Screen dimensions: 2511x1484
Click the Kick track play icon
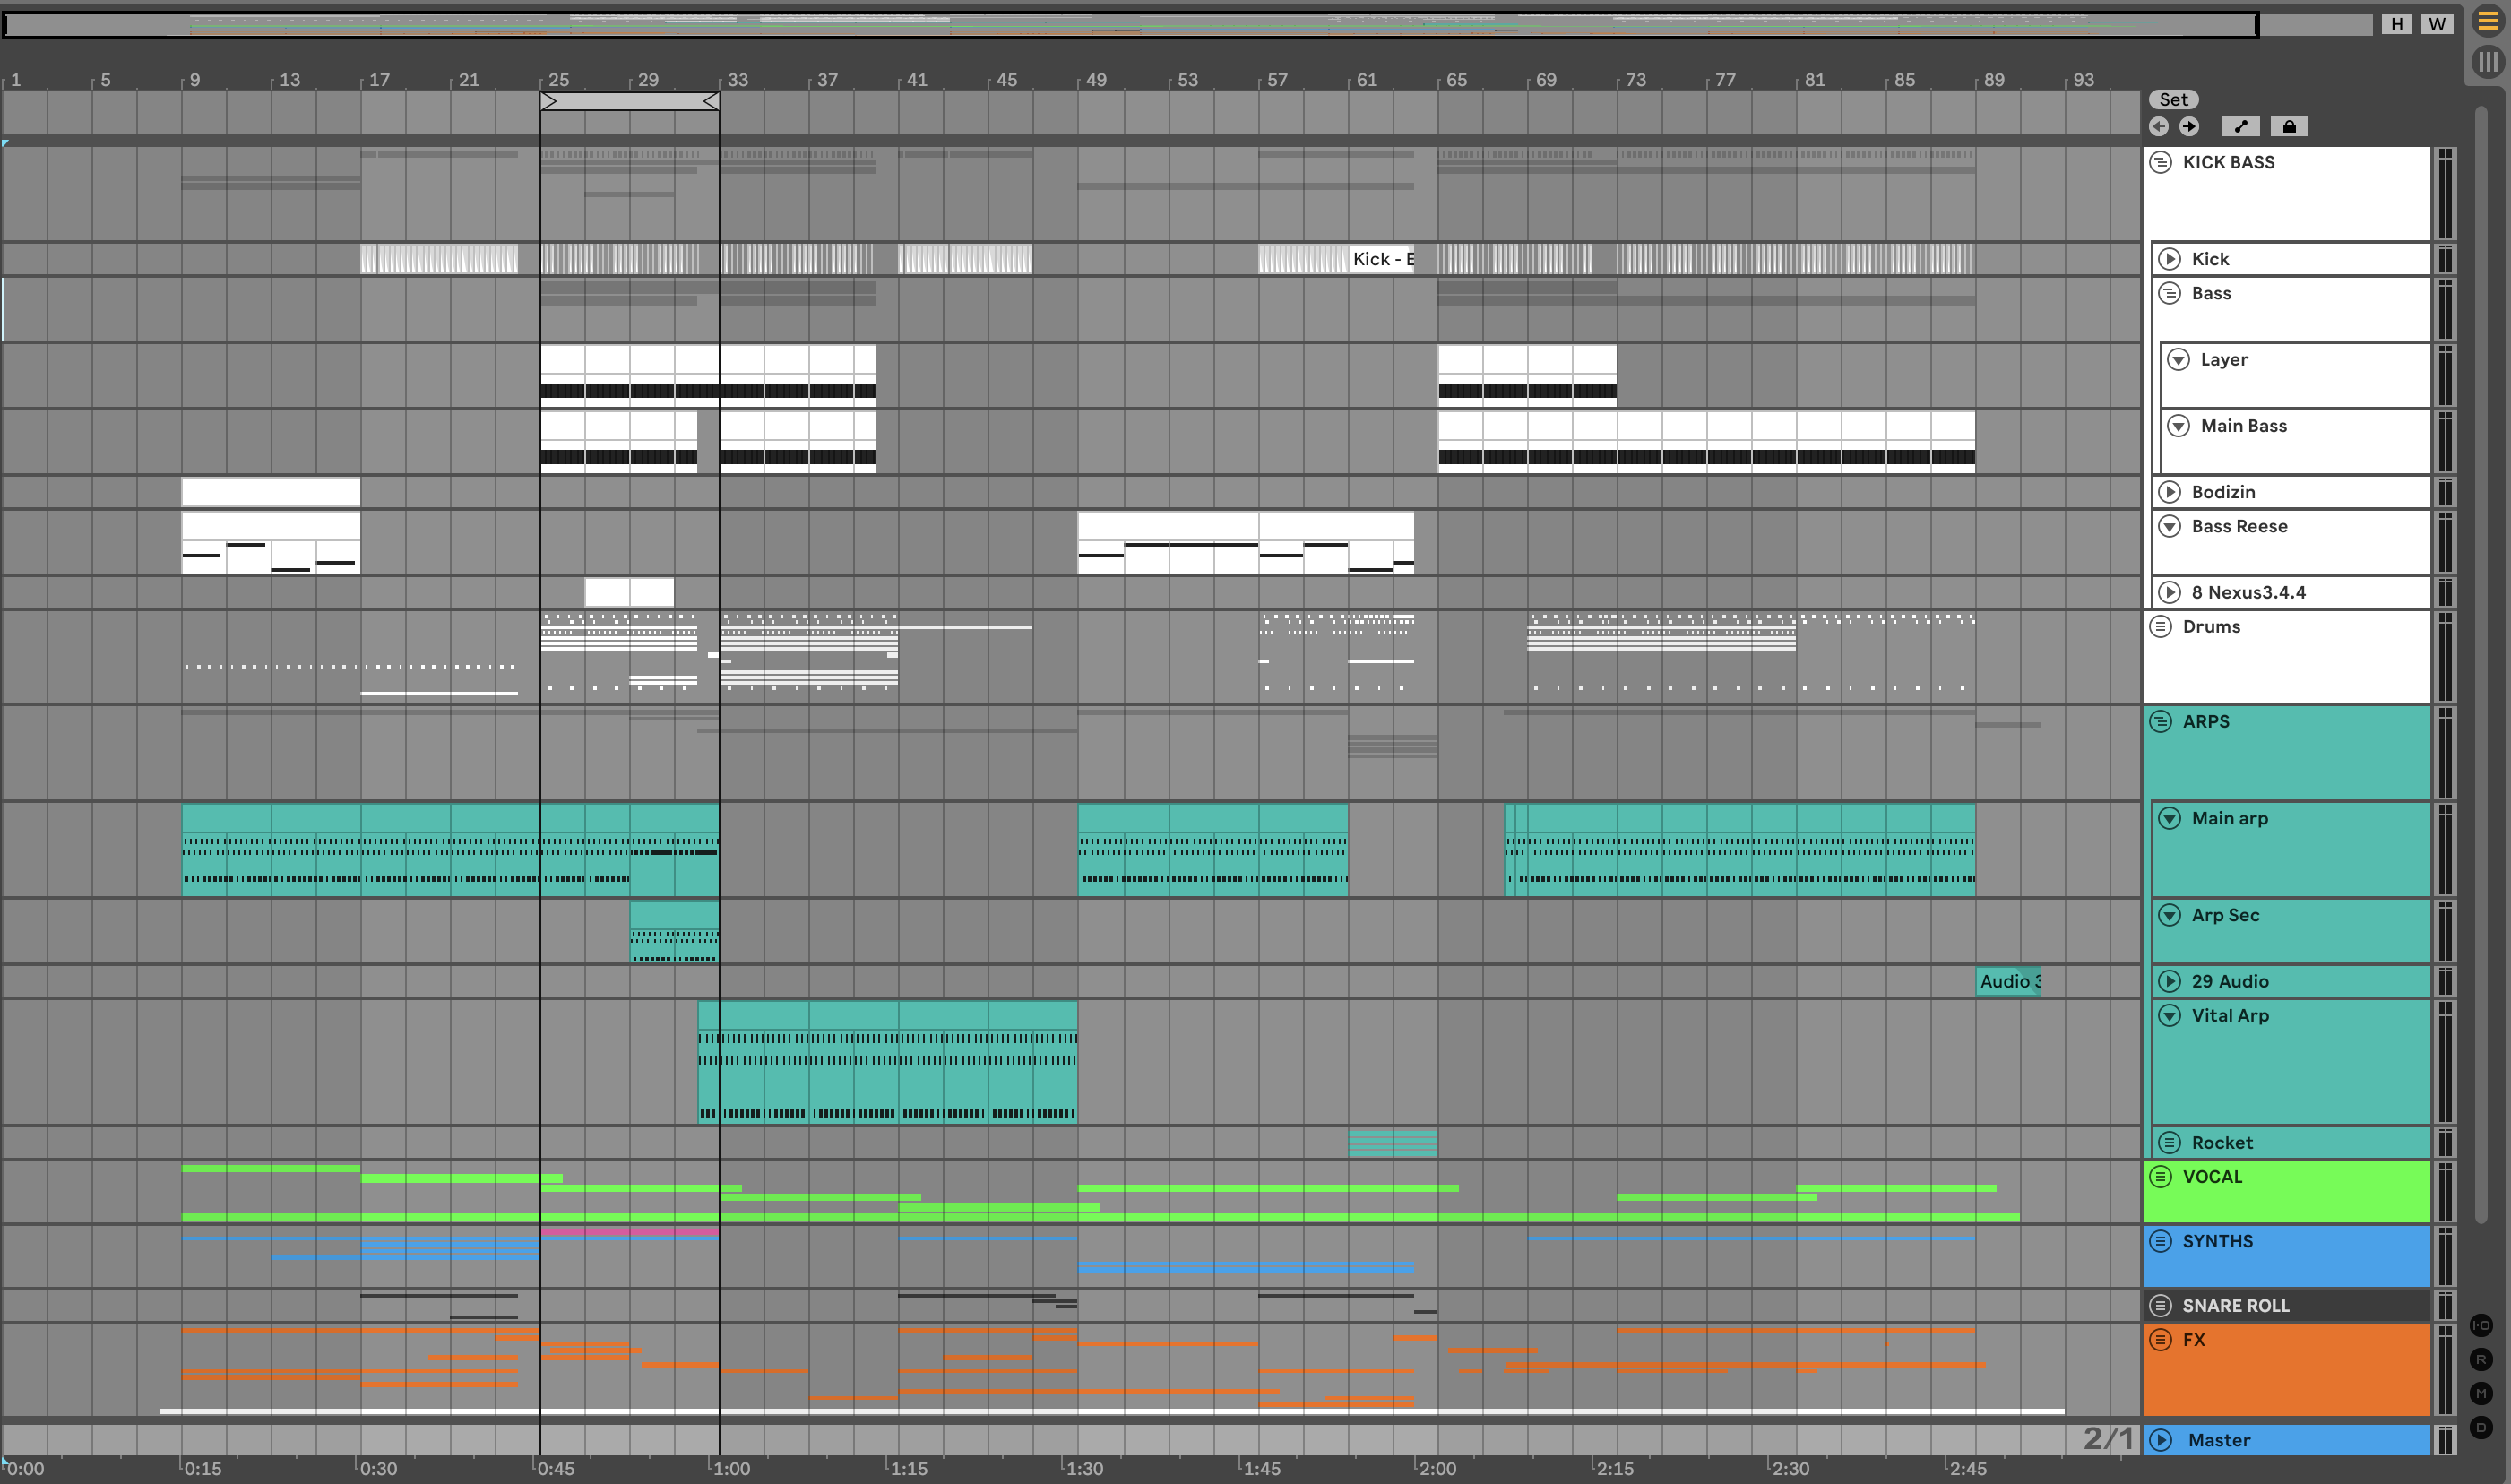(x=2169, y=259)
